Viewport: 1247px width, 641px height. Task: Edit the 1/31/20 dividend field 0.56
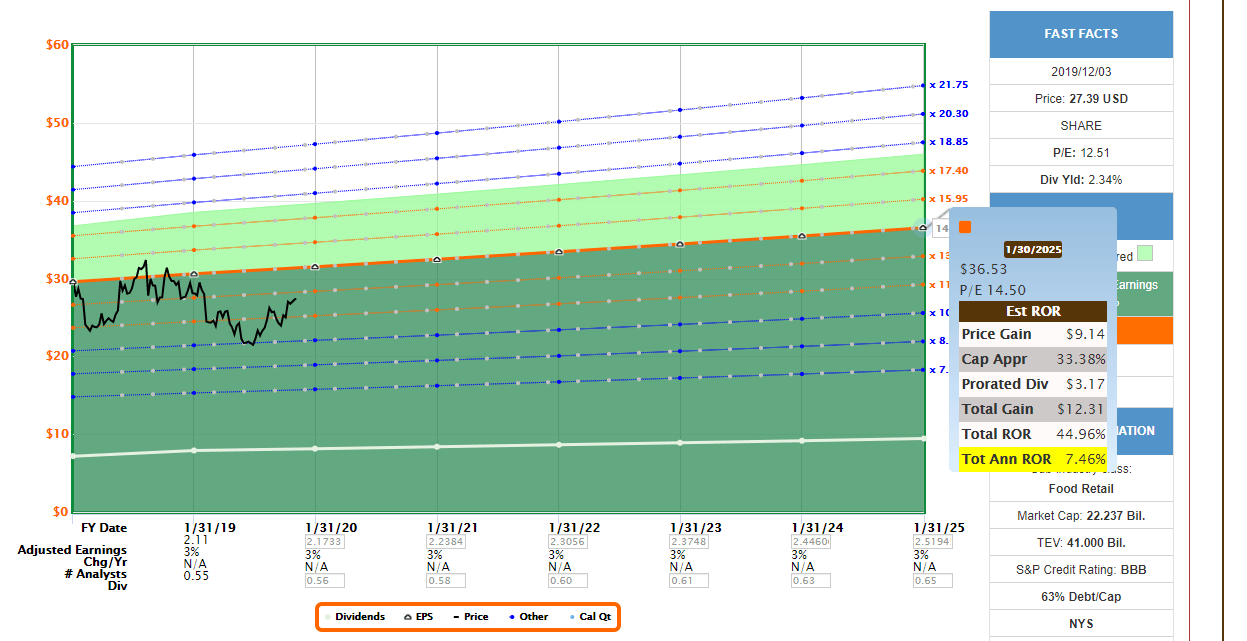pyautogui.click(x=324, y=580)
